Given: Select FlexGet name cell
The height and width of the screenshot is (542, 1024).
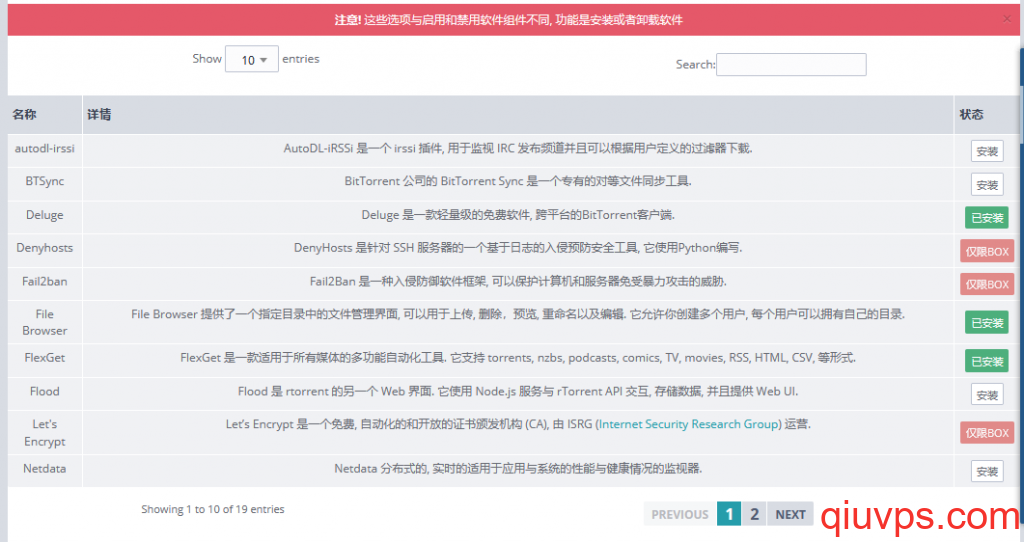Looking at the screenshot, I should (x=44, y=358).
